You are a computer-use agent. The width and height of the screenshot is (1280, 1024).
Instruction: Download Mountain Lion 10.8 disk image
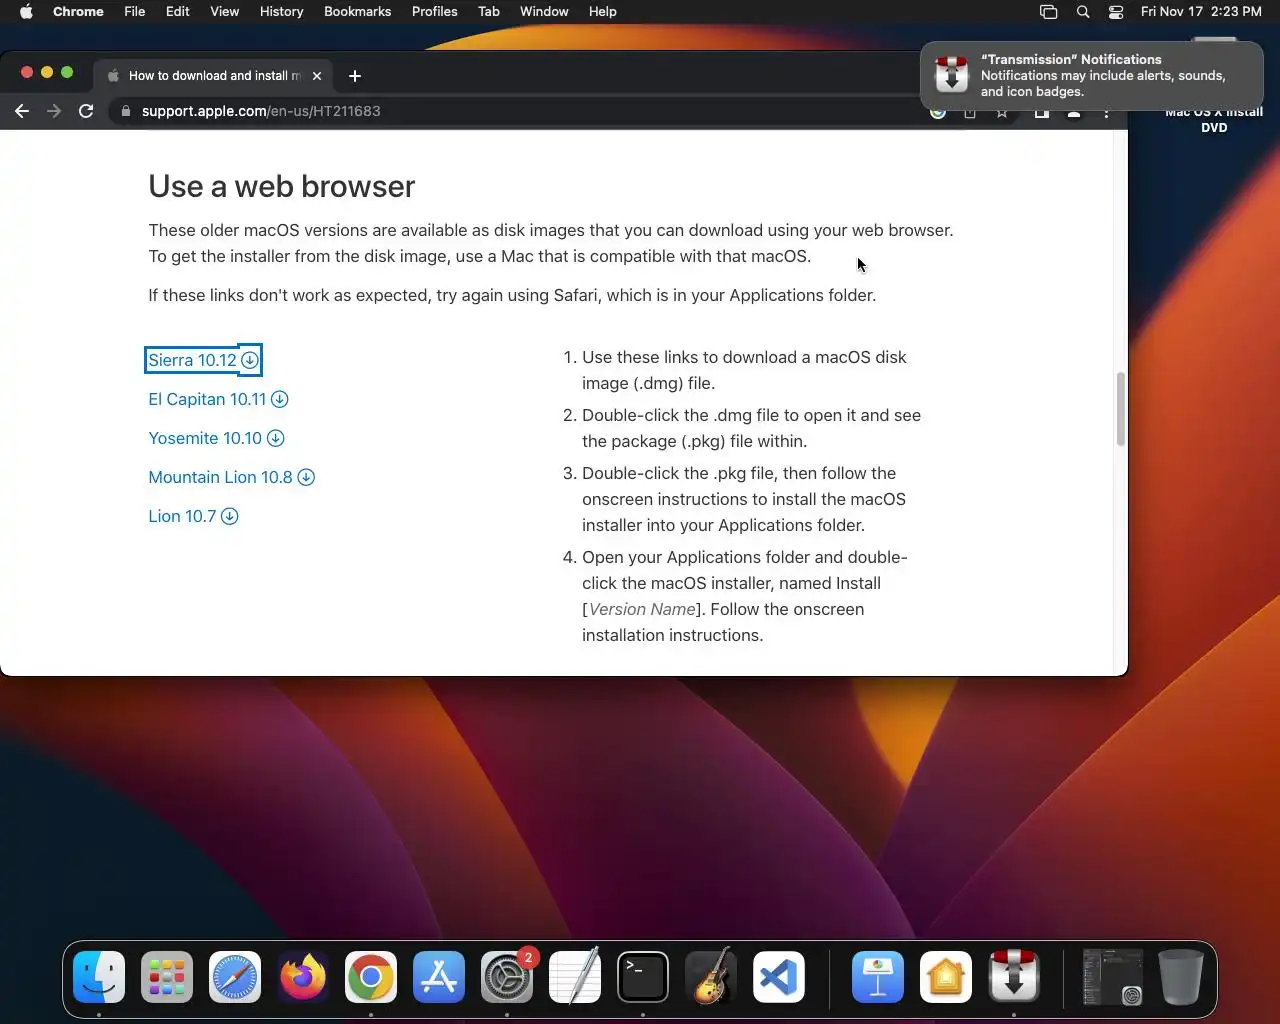point(231,477)
